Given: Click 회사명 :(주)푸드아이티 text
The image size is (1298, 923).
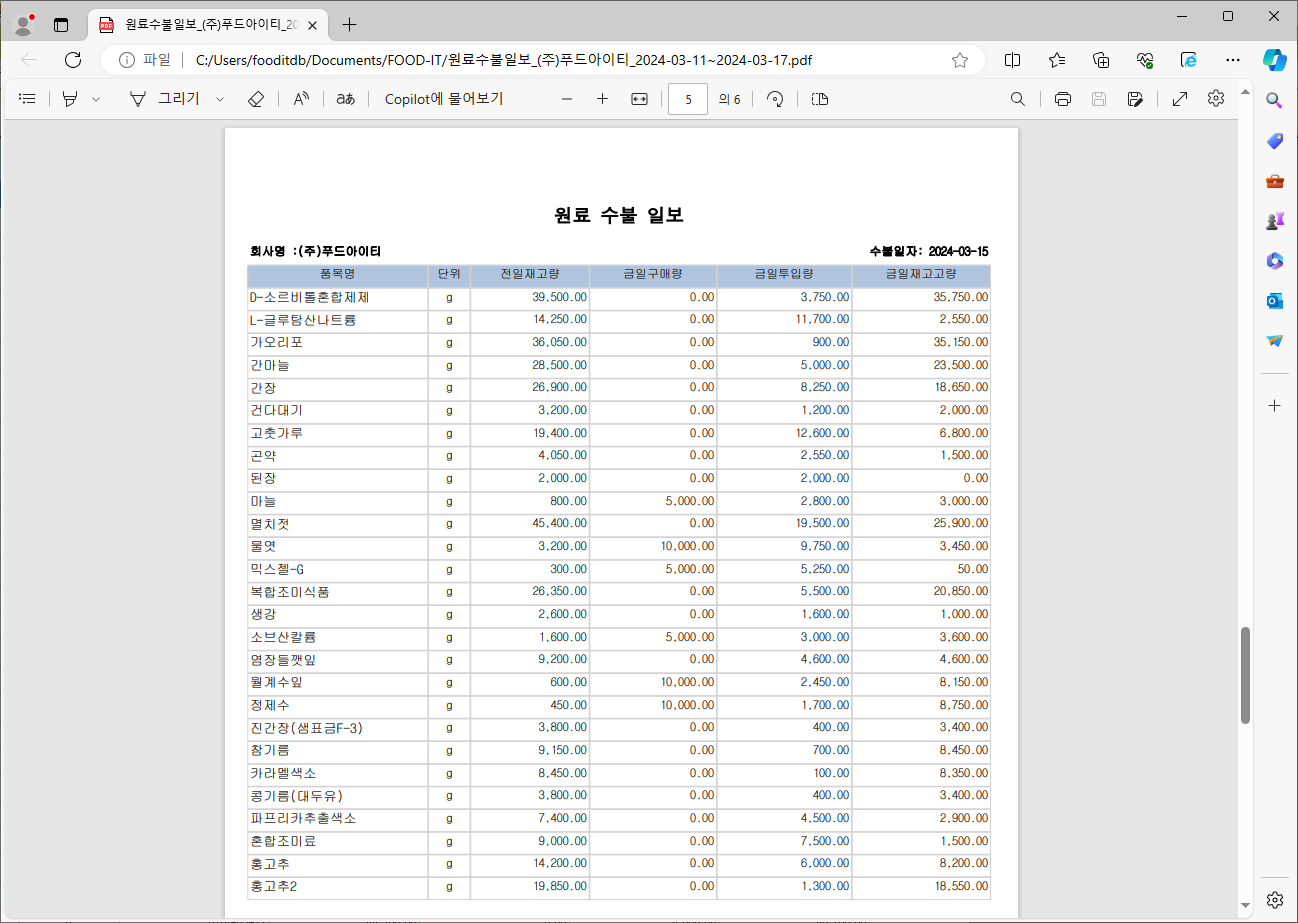Looking at the screenshot, I should point(315,251).
